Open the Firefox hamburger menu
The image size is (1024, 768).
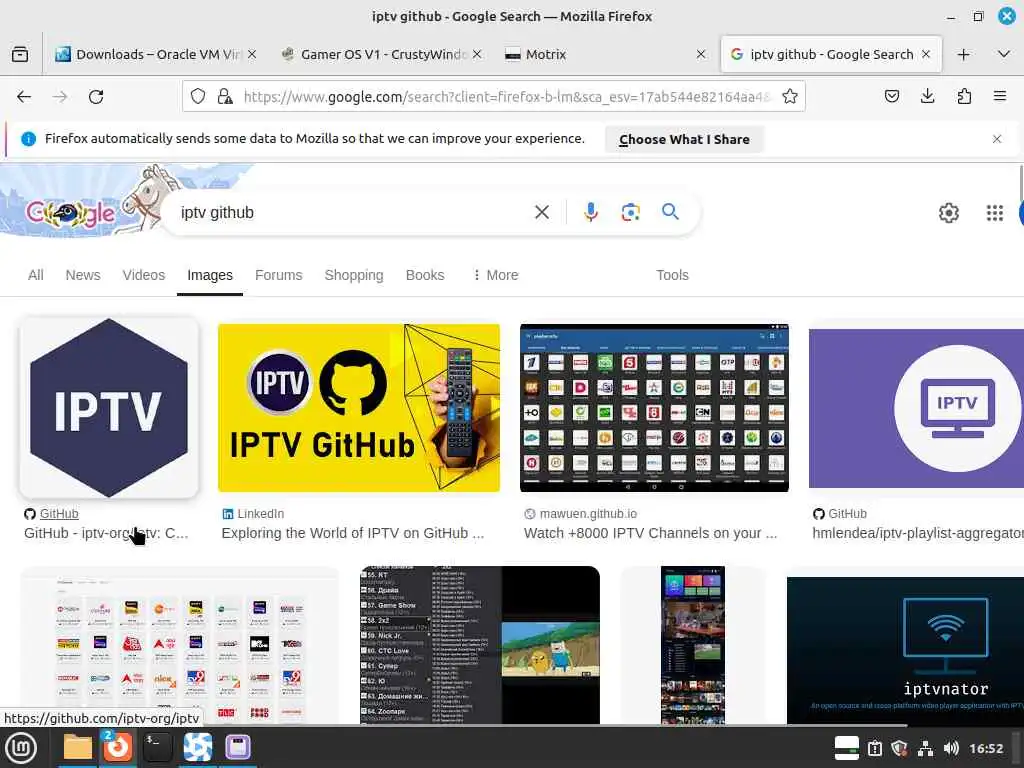click(1000, 97)
